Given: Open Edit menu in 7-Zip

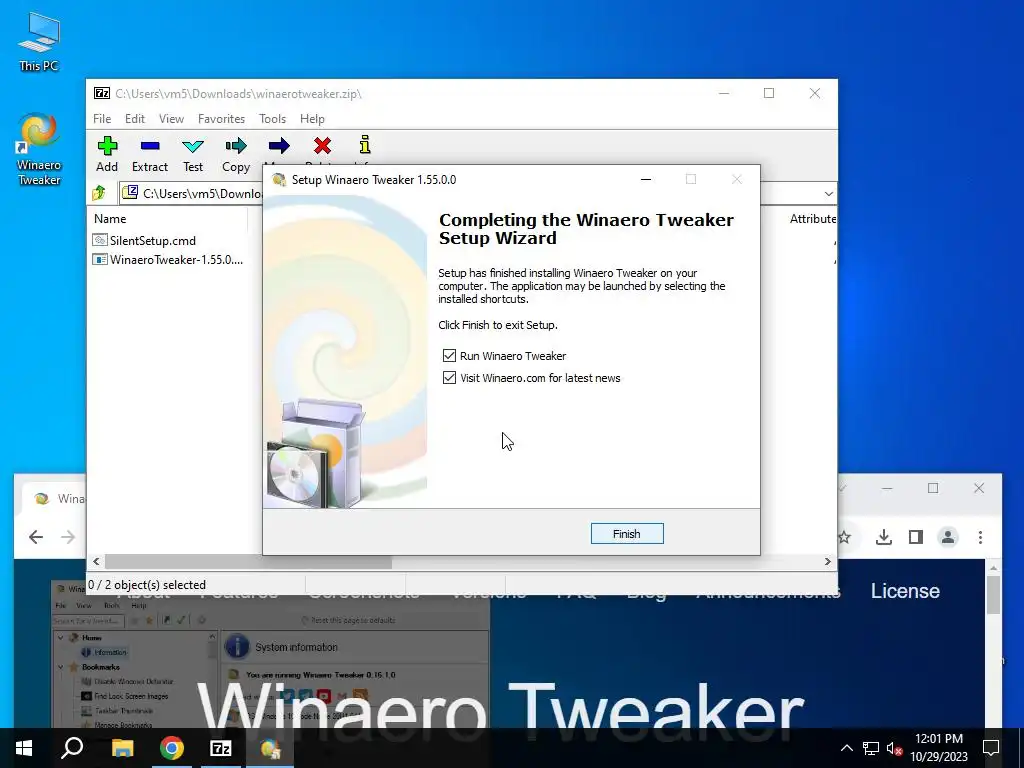Looking at the screenshot, I should point(135,119).
